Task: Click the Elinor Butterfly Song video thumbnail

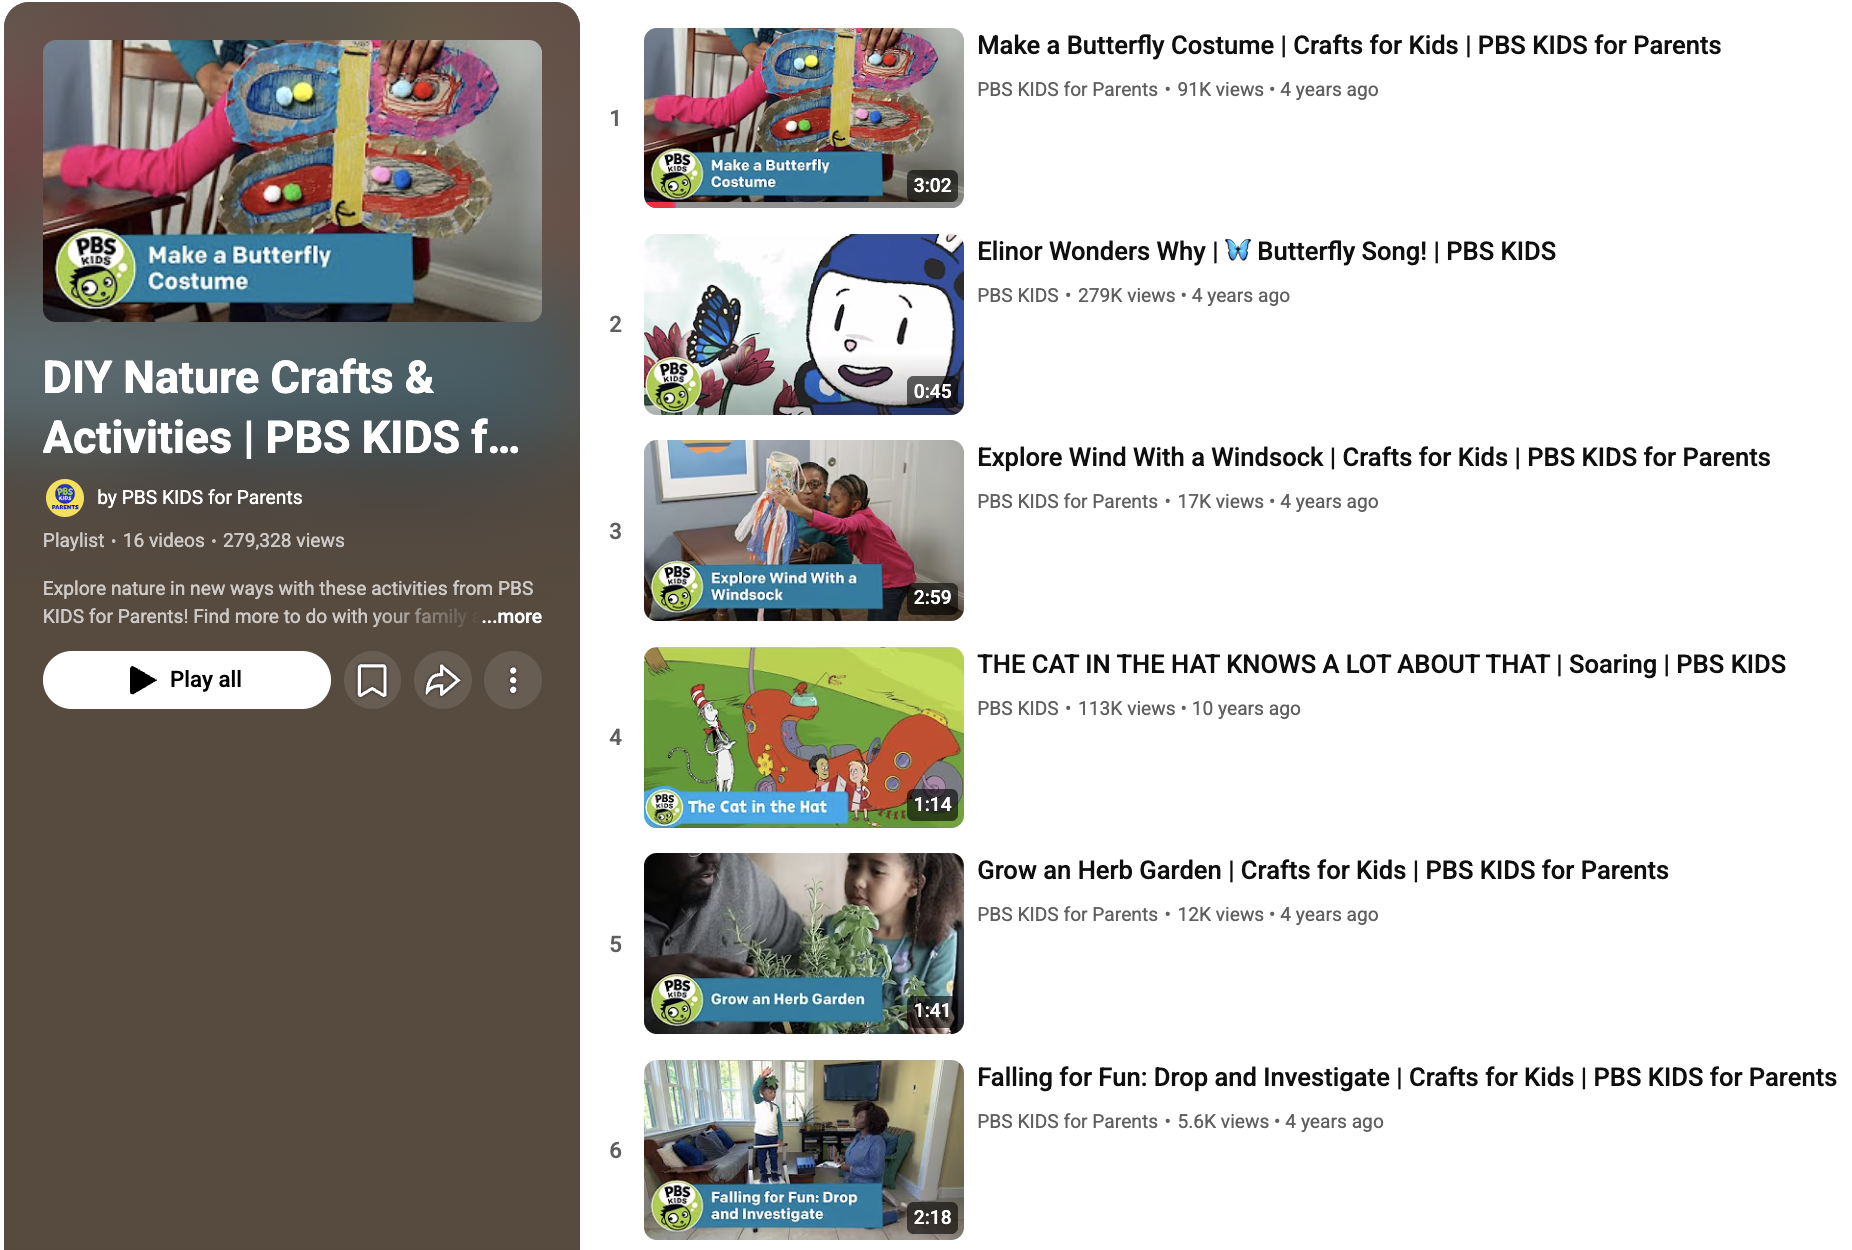Action: click(803, 324)
